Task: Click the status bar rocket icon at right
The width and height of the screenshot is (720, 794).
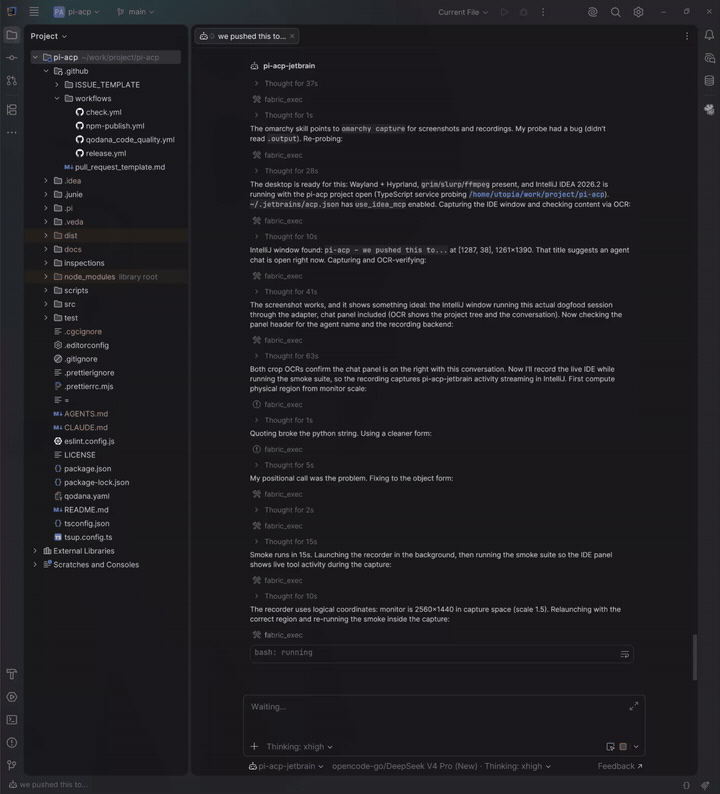Action: click(705, 785)
